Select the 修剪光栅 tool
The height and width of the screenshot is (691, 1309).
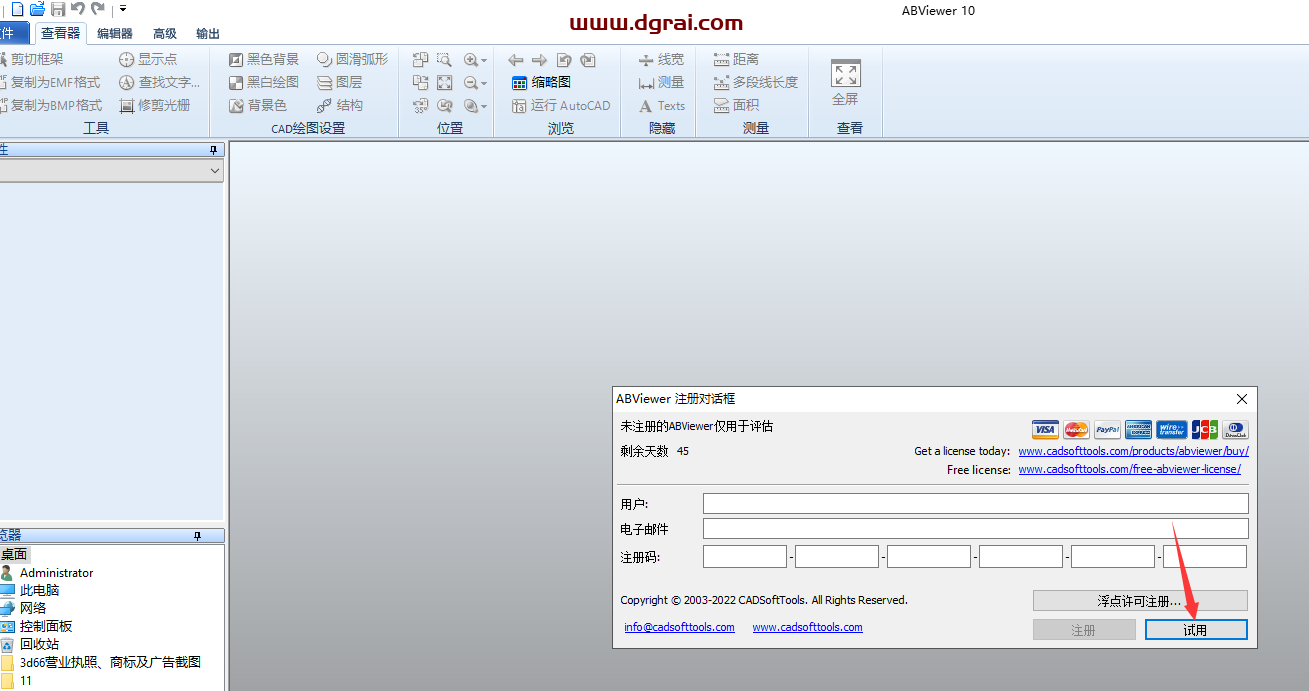[154, 105]
